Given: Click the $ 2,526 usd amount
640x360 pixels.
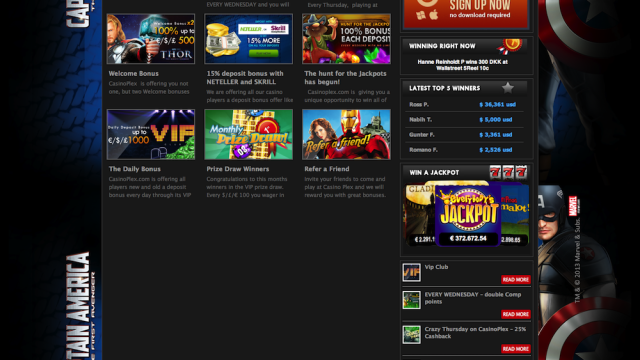Looking at the screenshot, I should pos(496,150).
